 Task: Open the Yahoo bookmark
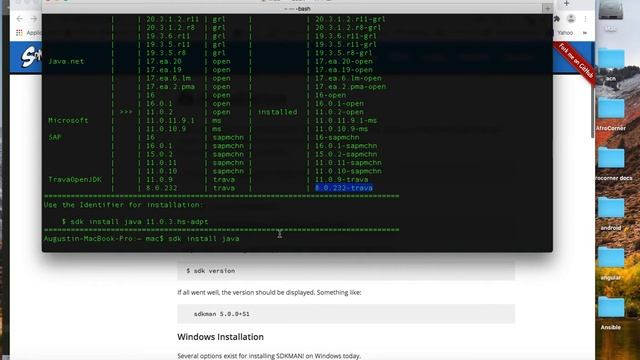point(565,33)
